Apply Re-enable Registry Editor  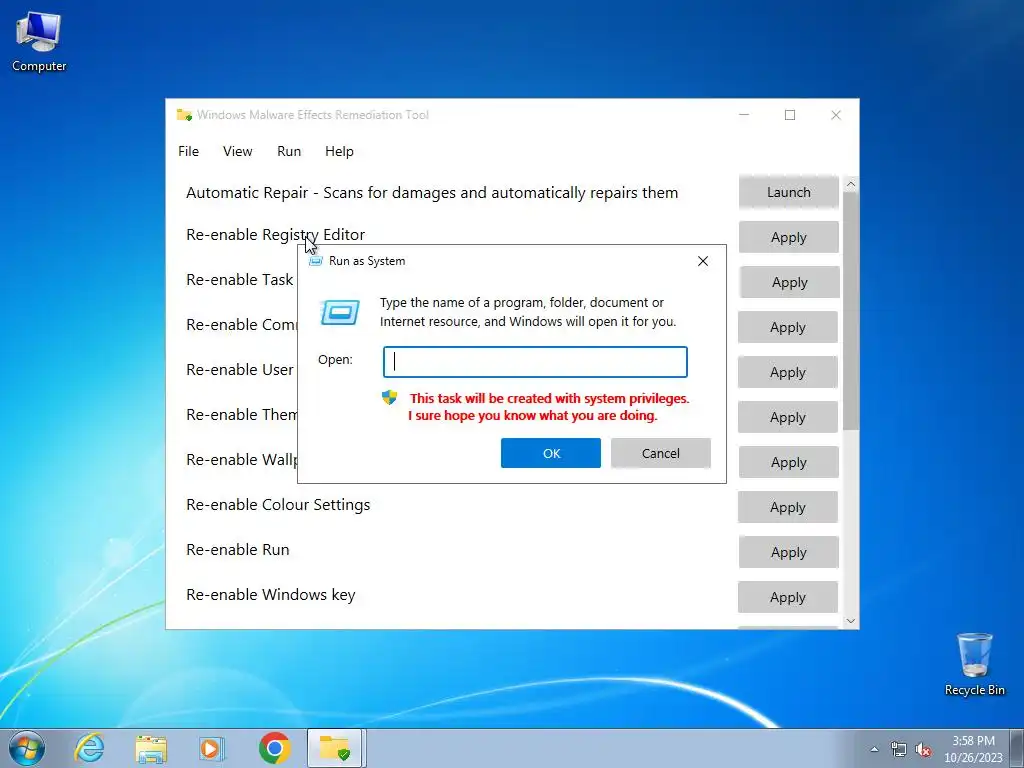(x=788, y=237)
